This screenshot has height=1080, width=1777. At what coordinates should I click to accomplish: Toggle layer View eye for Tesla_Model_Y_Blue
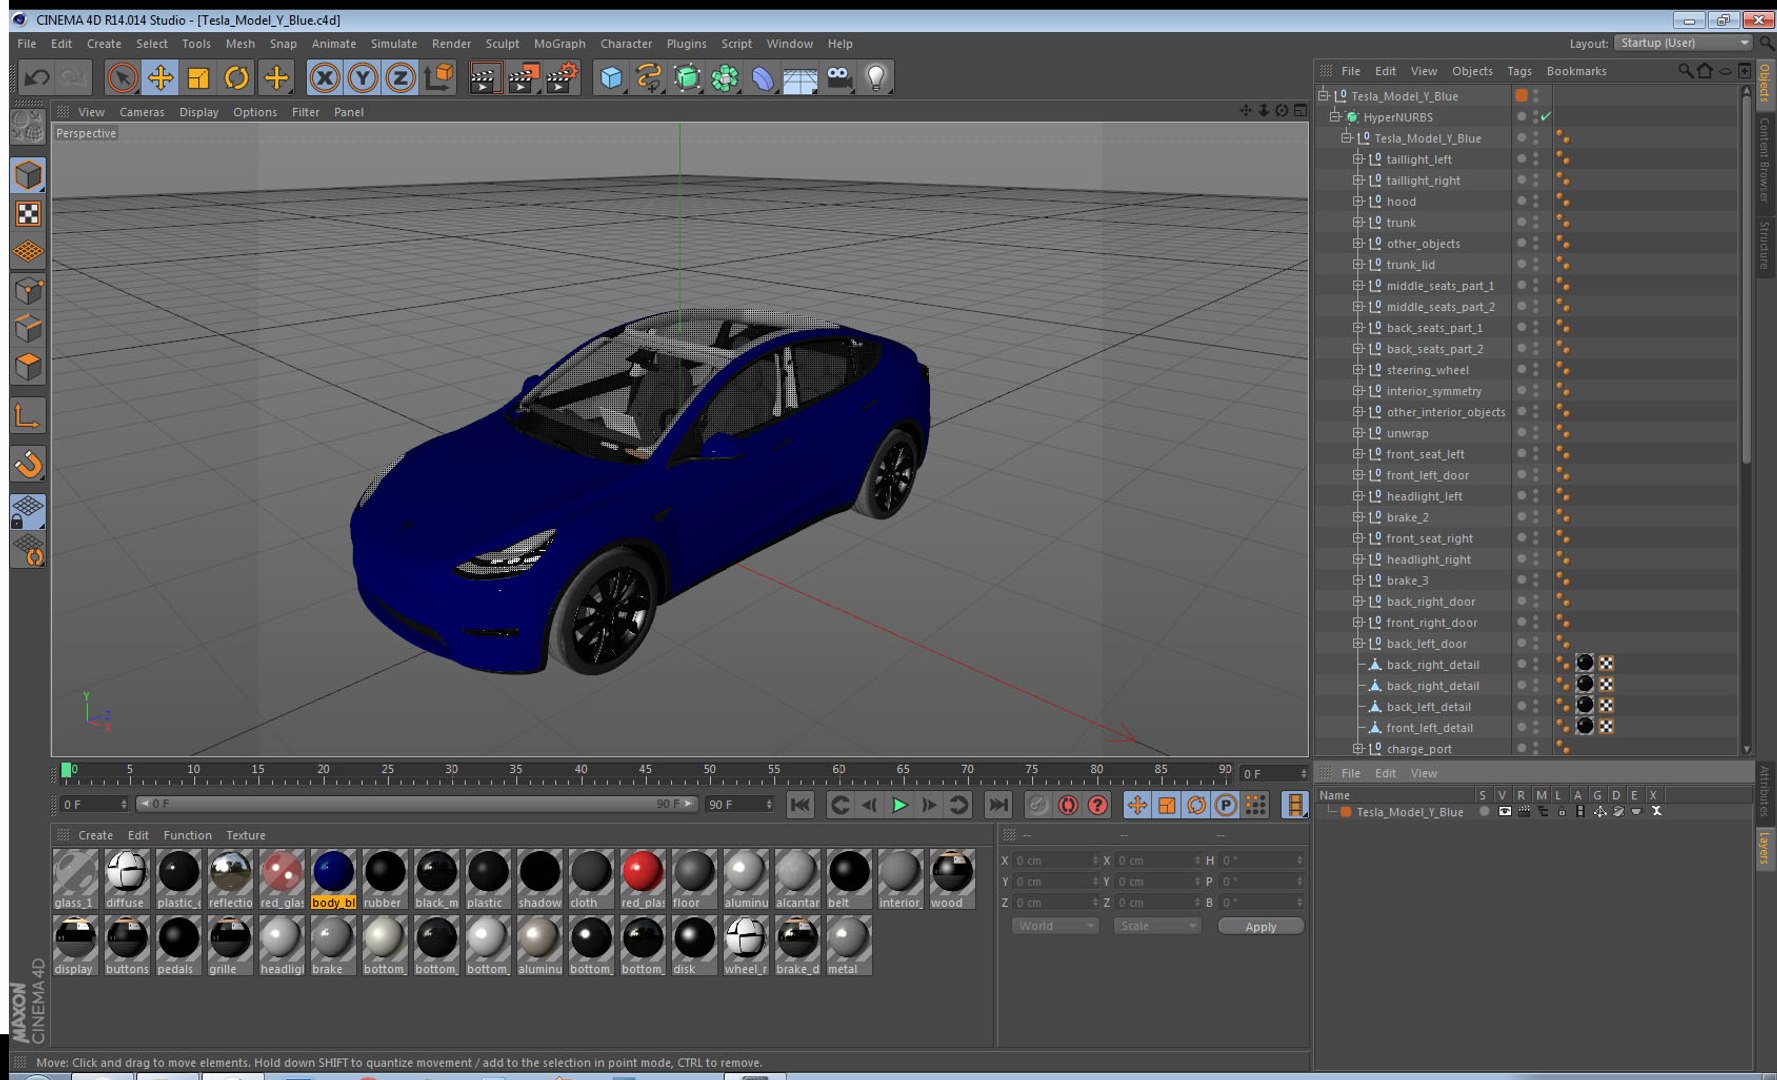point(1504,812)
